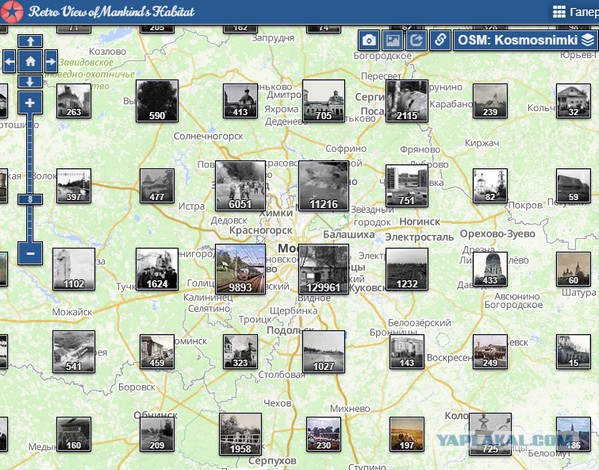Pan the map down with arrow button
599x470 pixels.
pos(30,81)
